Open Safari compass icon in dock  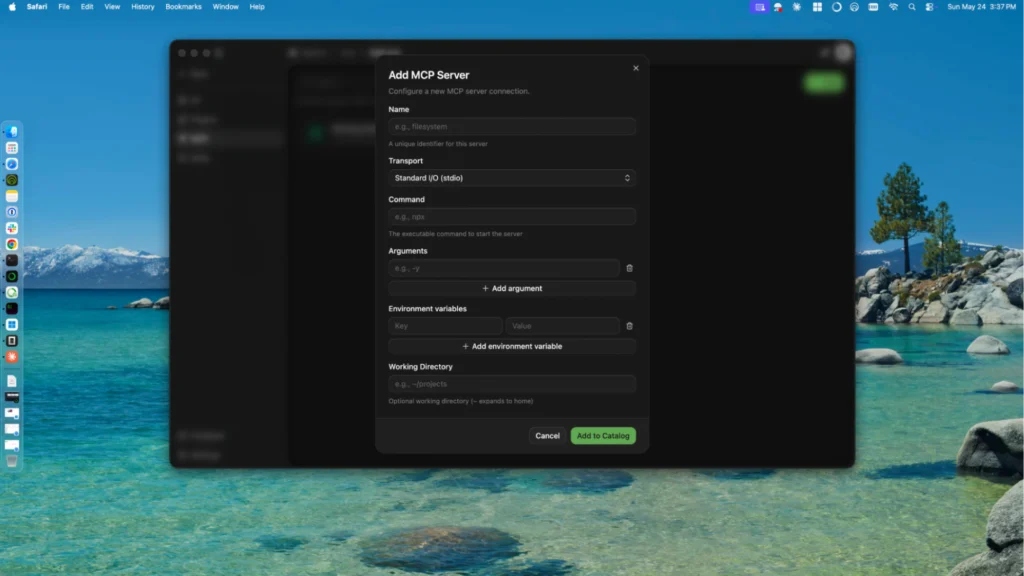(12, 164)
